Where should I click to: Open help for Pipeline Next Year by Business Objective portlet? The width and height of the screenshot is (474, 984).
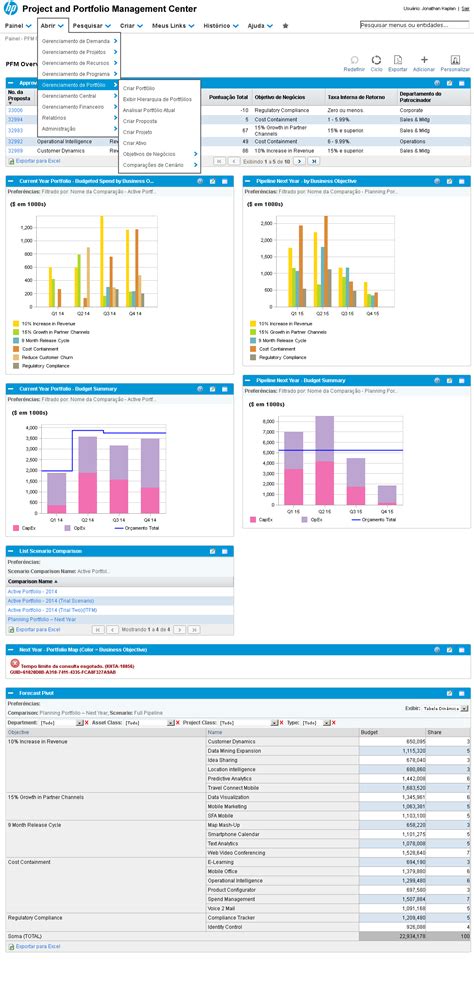pos(437,181)
